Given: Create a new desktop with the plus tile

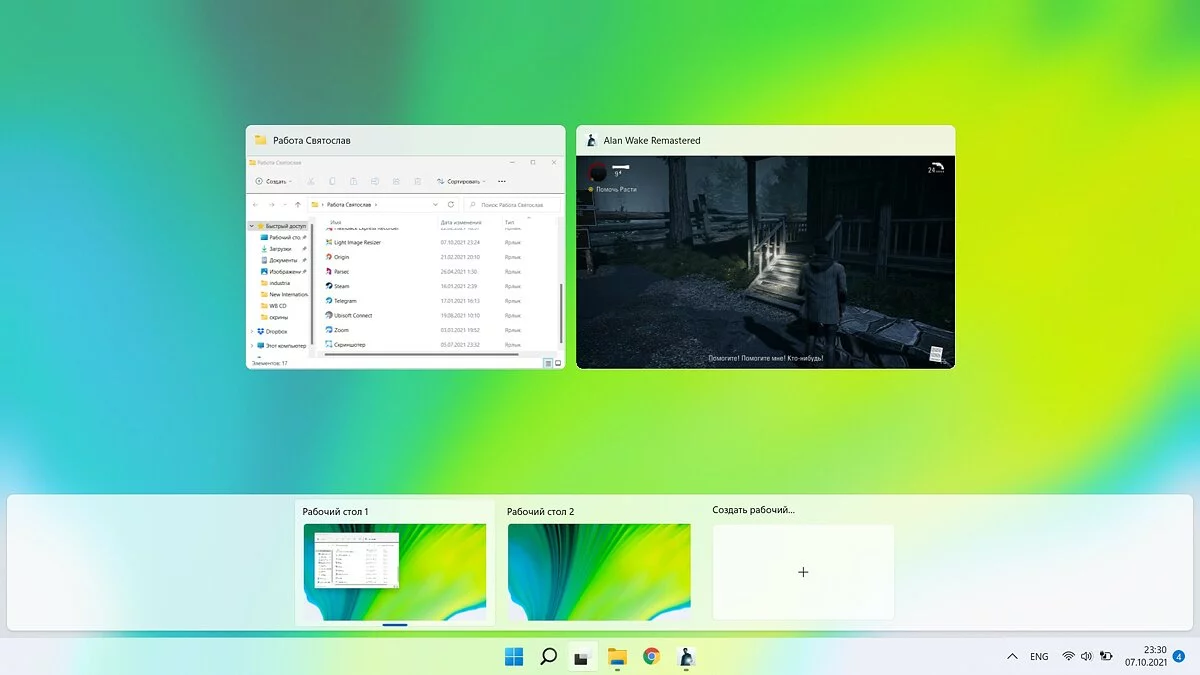Looking at the screenshot, I should click(x=803, y=572).
